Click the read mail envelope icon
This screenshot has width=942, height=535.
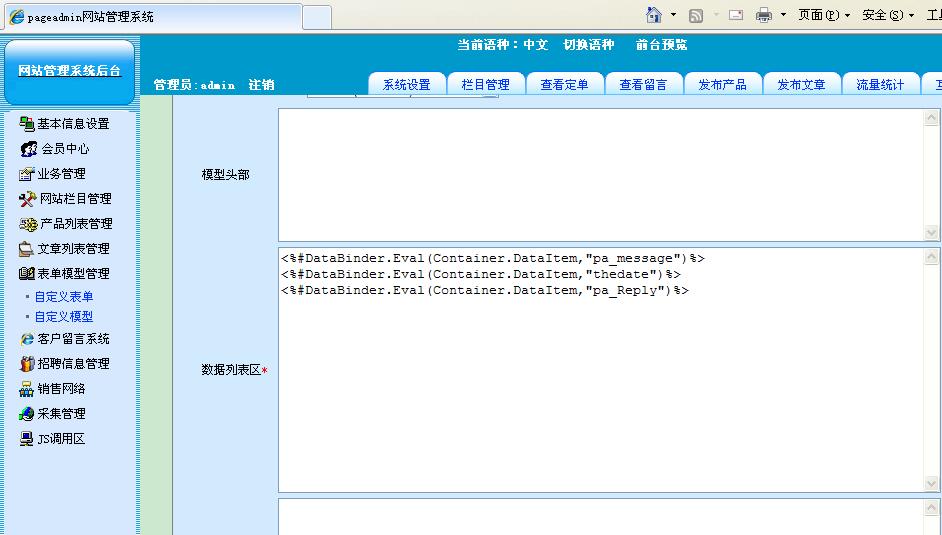click(736, 15)
